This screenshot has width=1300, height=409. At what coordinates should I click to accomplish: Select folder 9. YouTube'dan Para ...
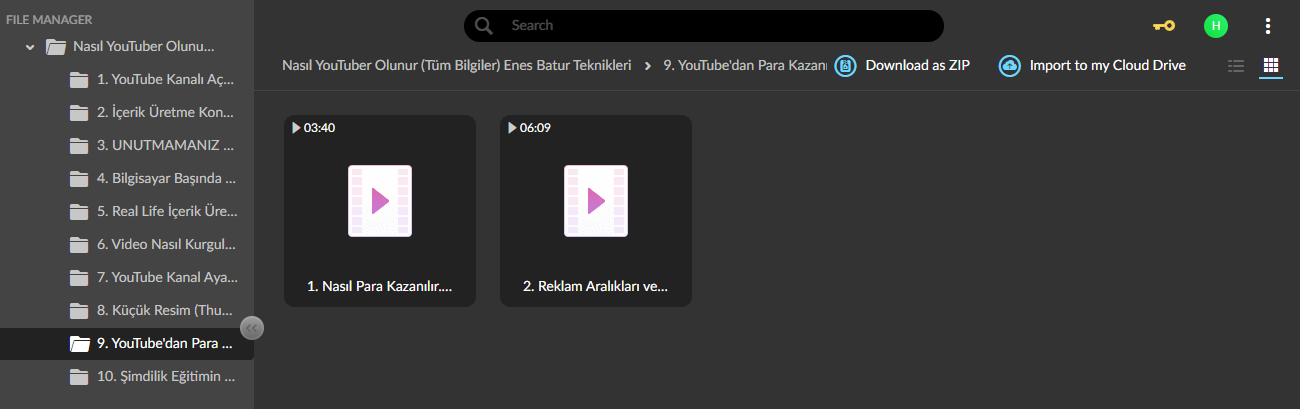[165, 344]
